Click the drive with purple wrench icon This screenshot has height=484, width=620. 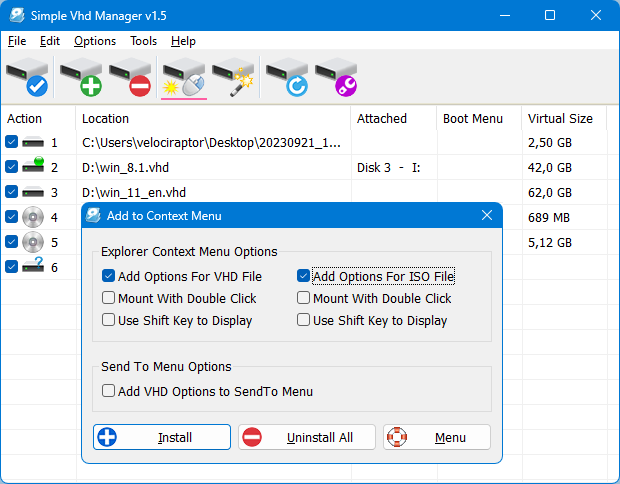[x=337, y=78]
